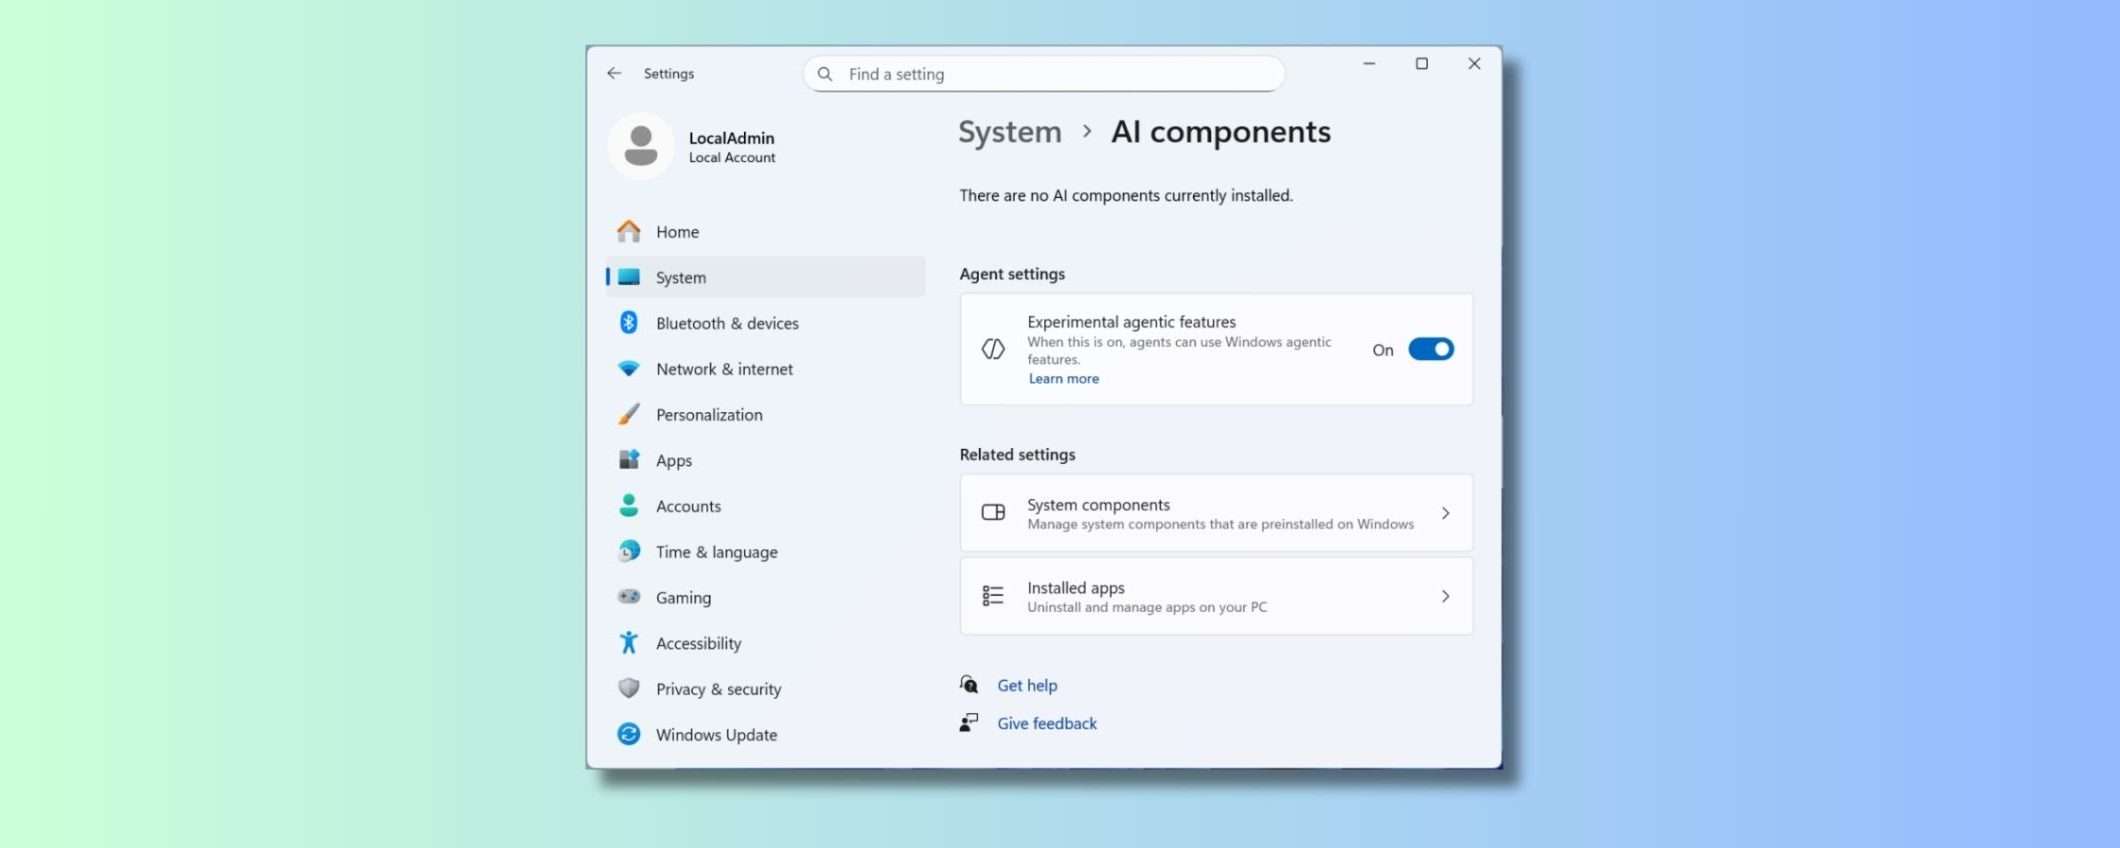
Task: Click the Find a setting search box
Action: (x=1043, y=74)
